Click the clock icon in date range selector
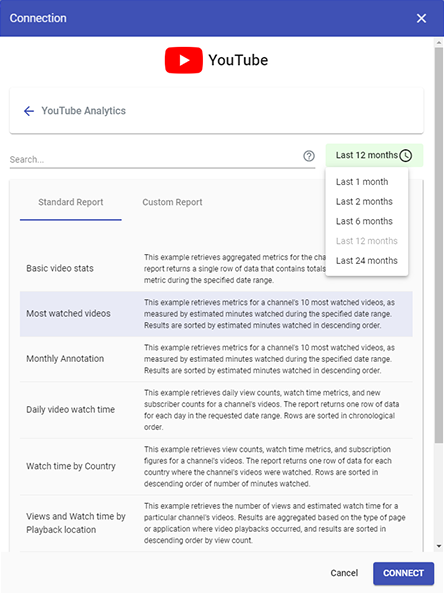This screenshot has height=593, width=444. [x=405, y=155]
